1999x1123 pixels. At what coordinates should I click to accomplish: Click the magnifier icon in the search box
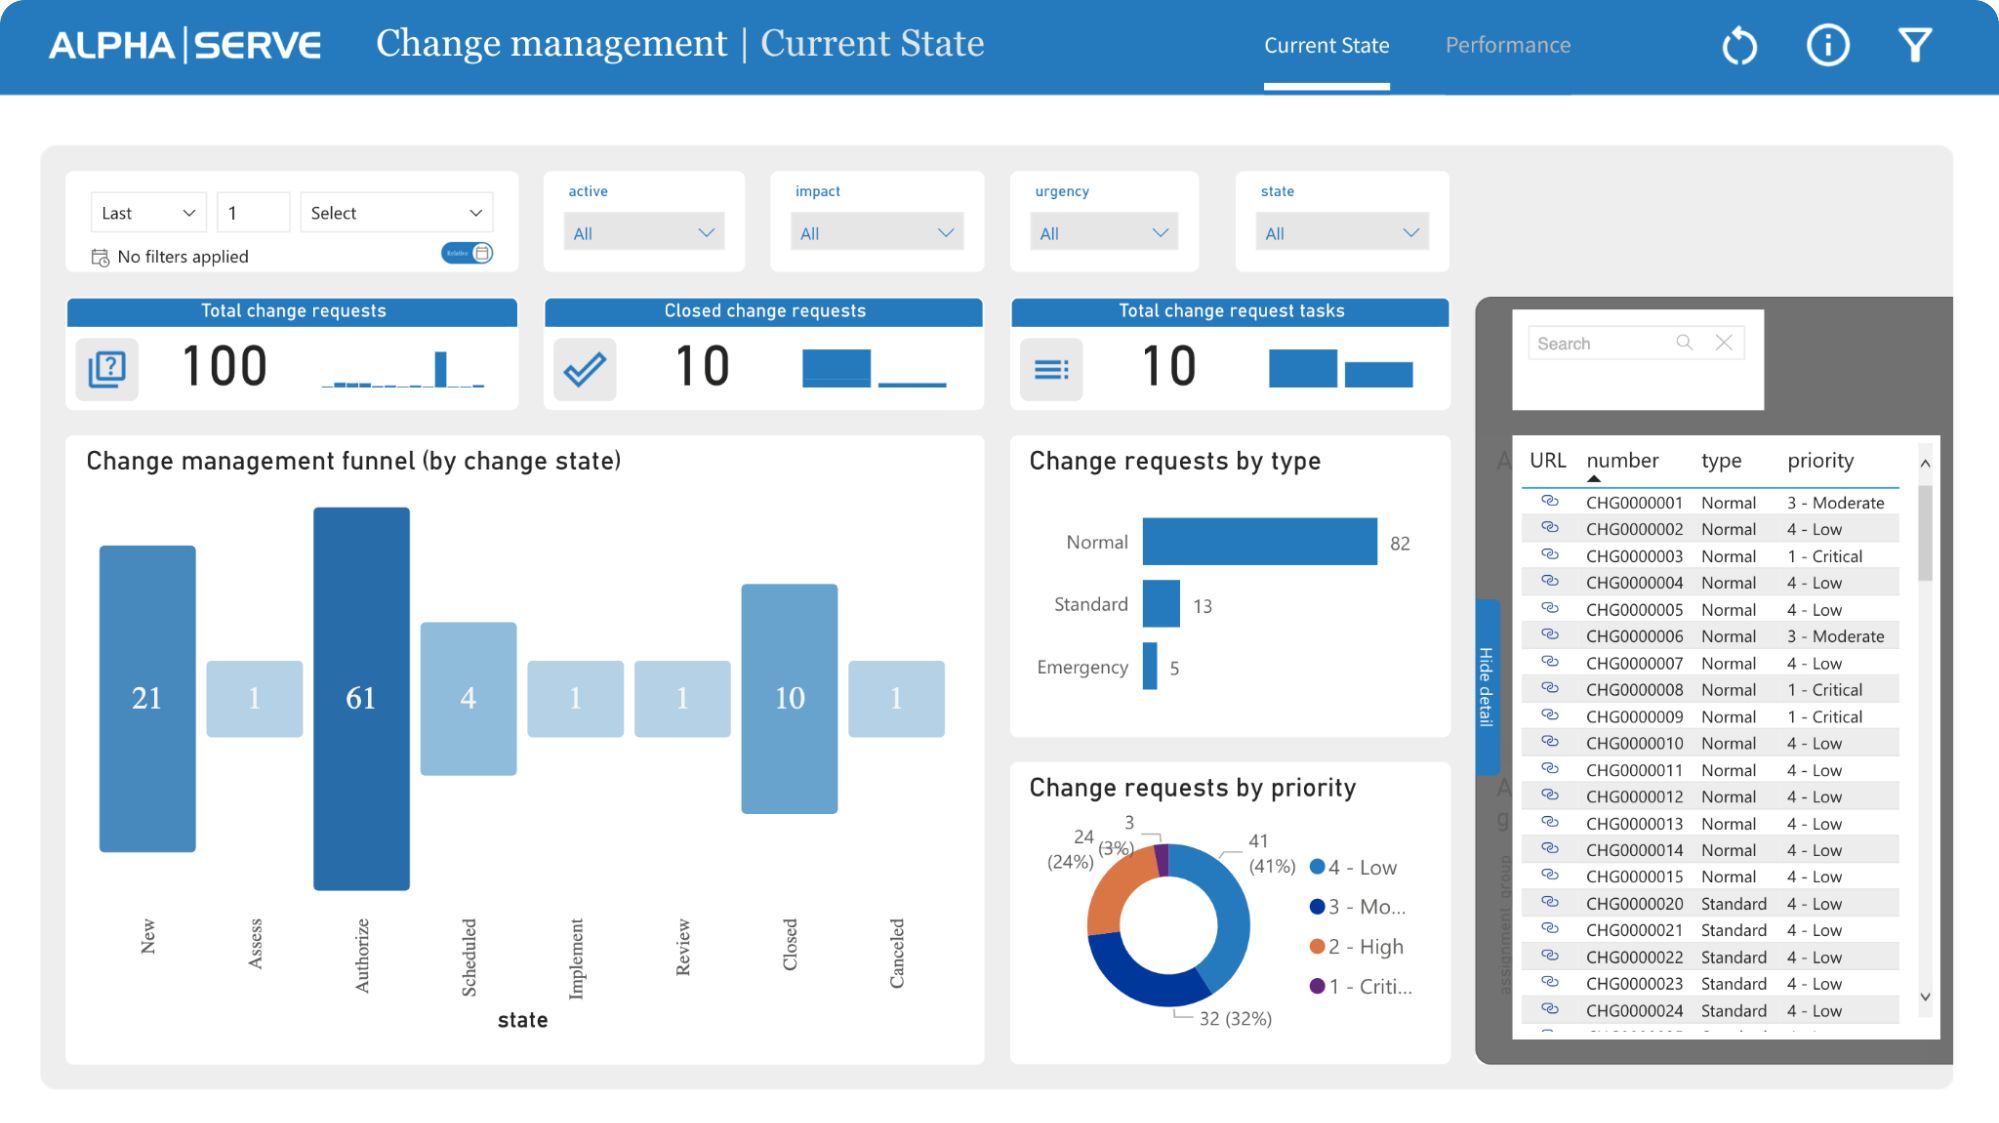click(x=1685, y=342)
